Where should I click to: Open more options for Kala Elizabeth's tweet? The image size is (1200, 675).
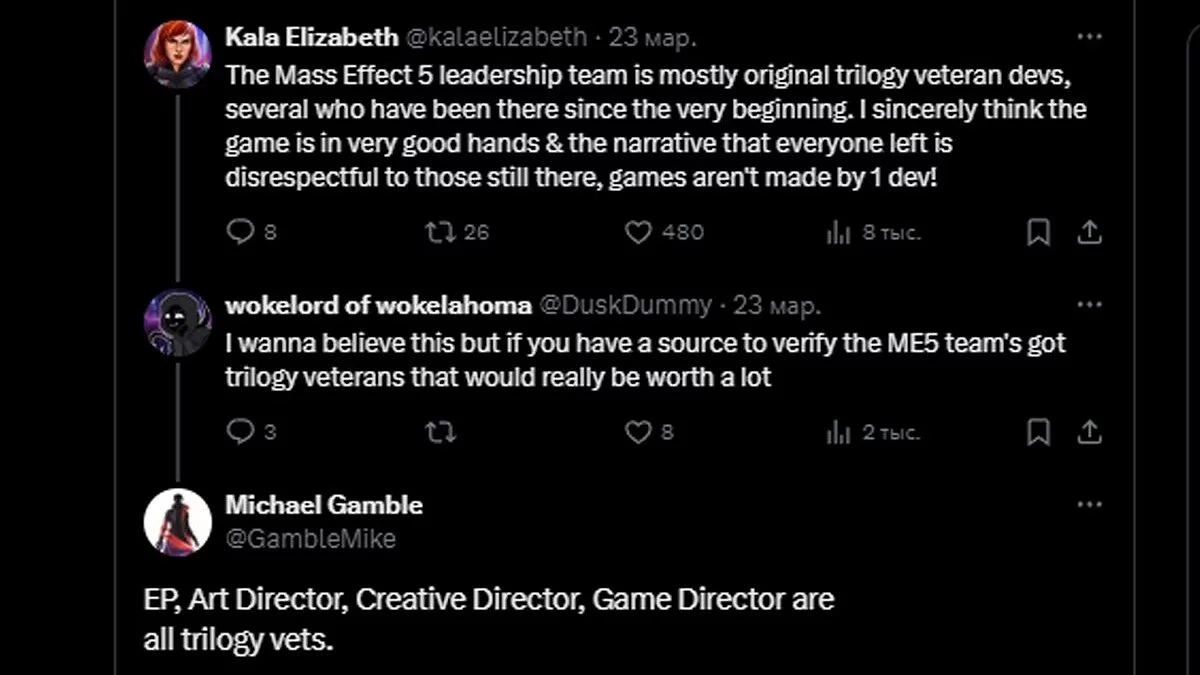(1089, 38)
